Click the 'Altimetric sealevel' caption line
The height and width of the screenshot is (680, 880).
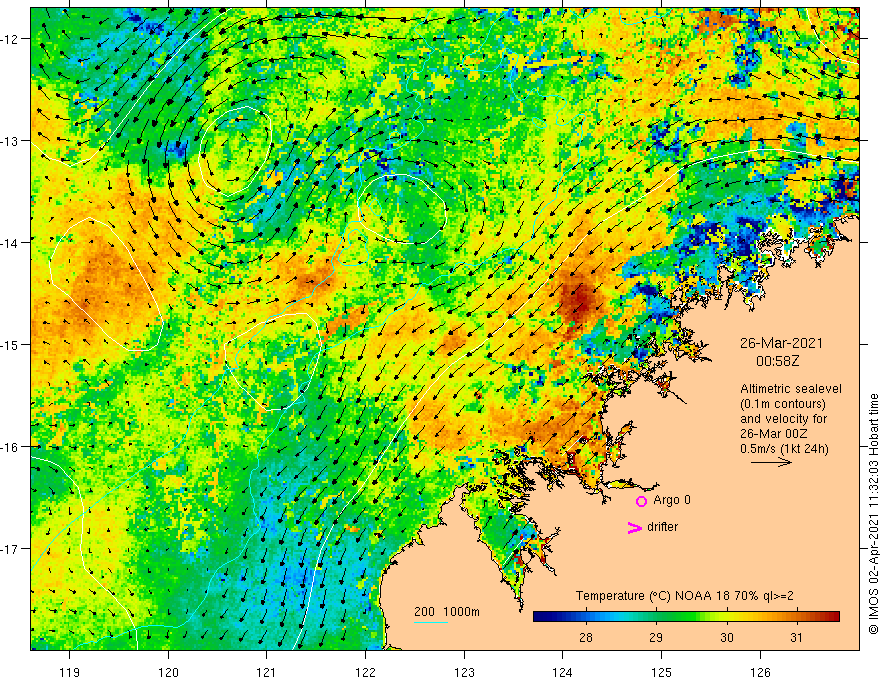click(791, 388)
